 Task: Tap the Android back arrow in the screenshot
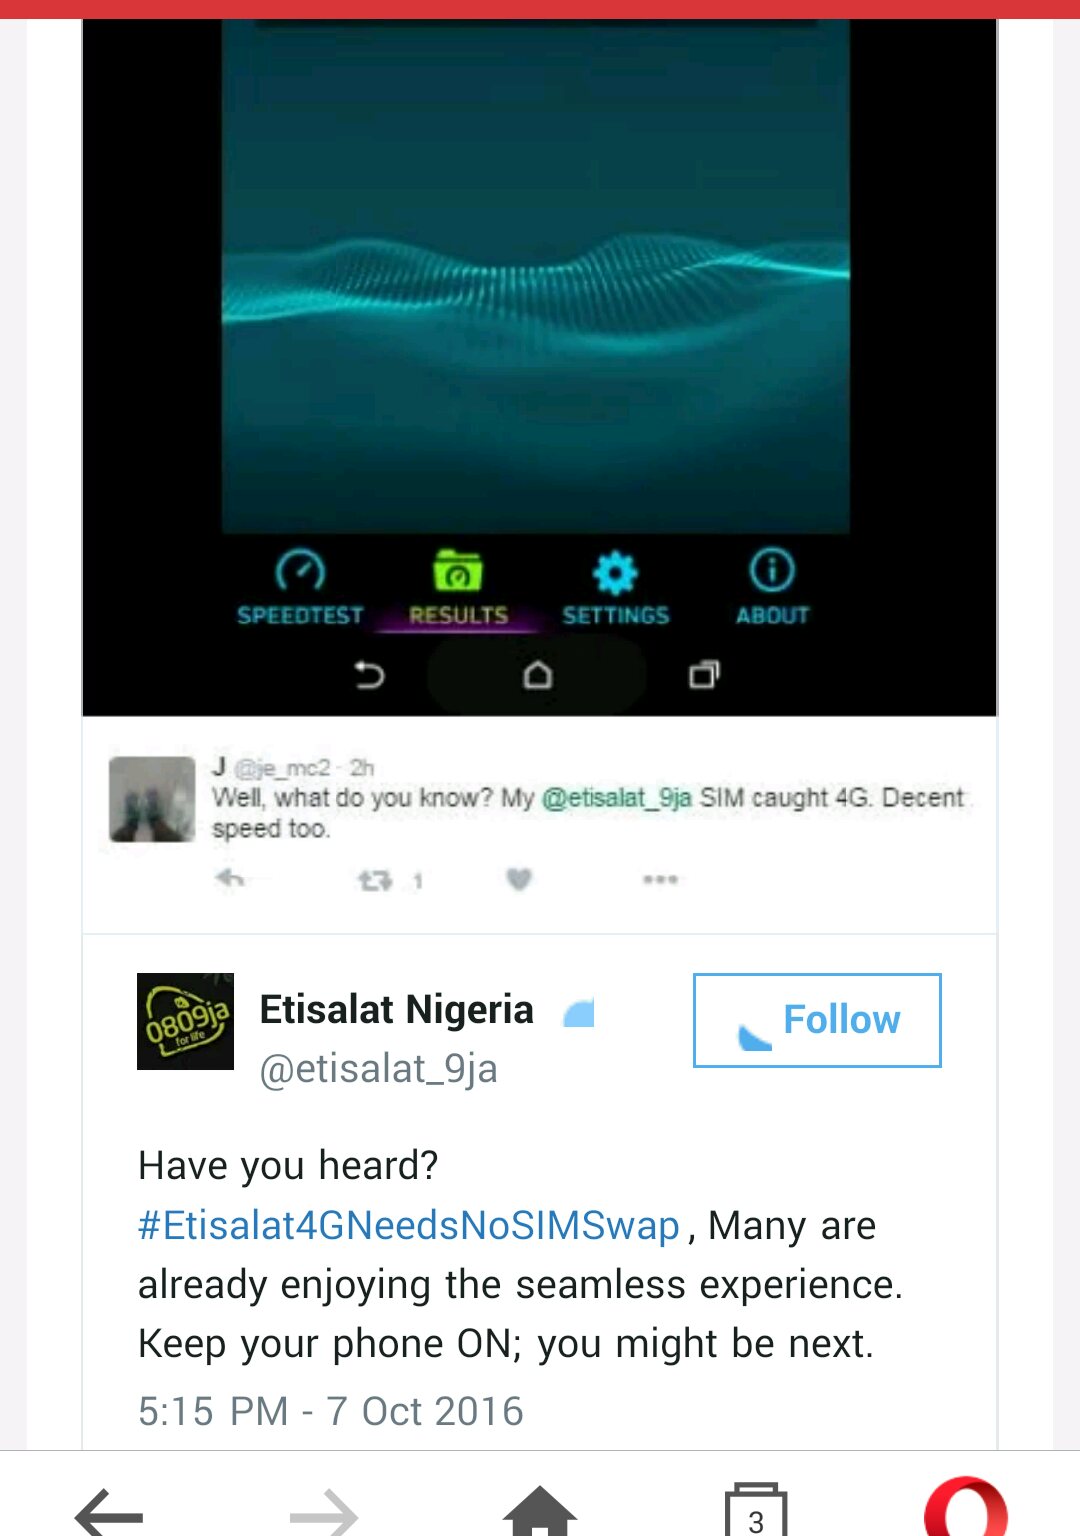[x=370, y=676]
